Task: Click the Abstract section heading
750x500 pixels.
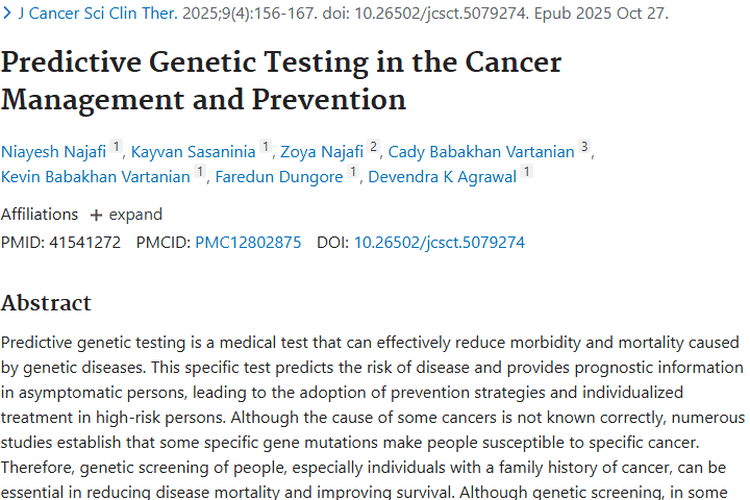Action: (x=46, y=303)
